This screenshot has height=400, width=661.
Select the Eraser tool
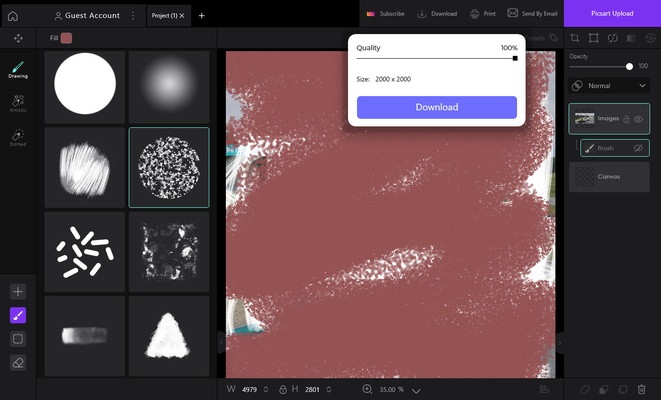pyautogui.click(x=18, y=363)
